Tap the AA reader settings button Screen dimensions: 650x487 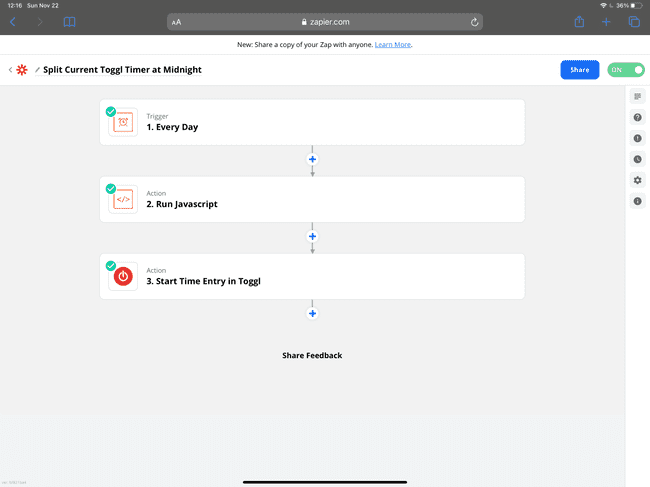pyautogui.click(x=176, y=22)
